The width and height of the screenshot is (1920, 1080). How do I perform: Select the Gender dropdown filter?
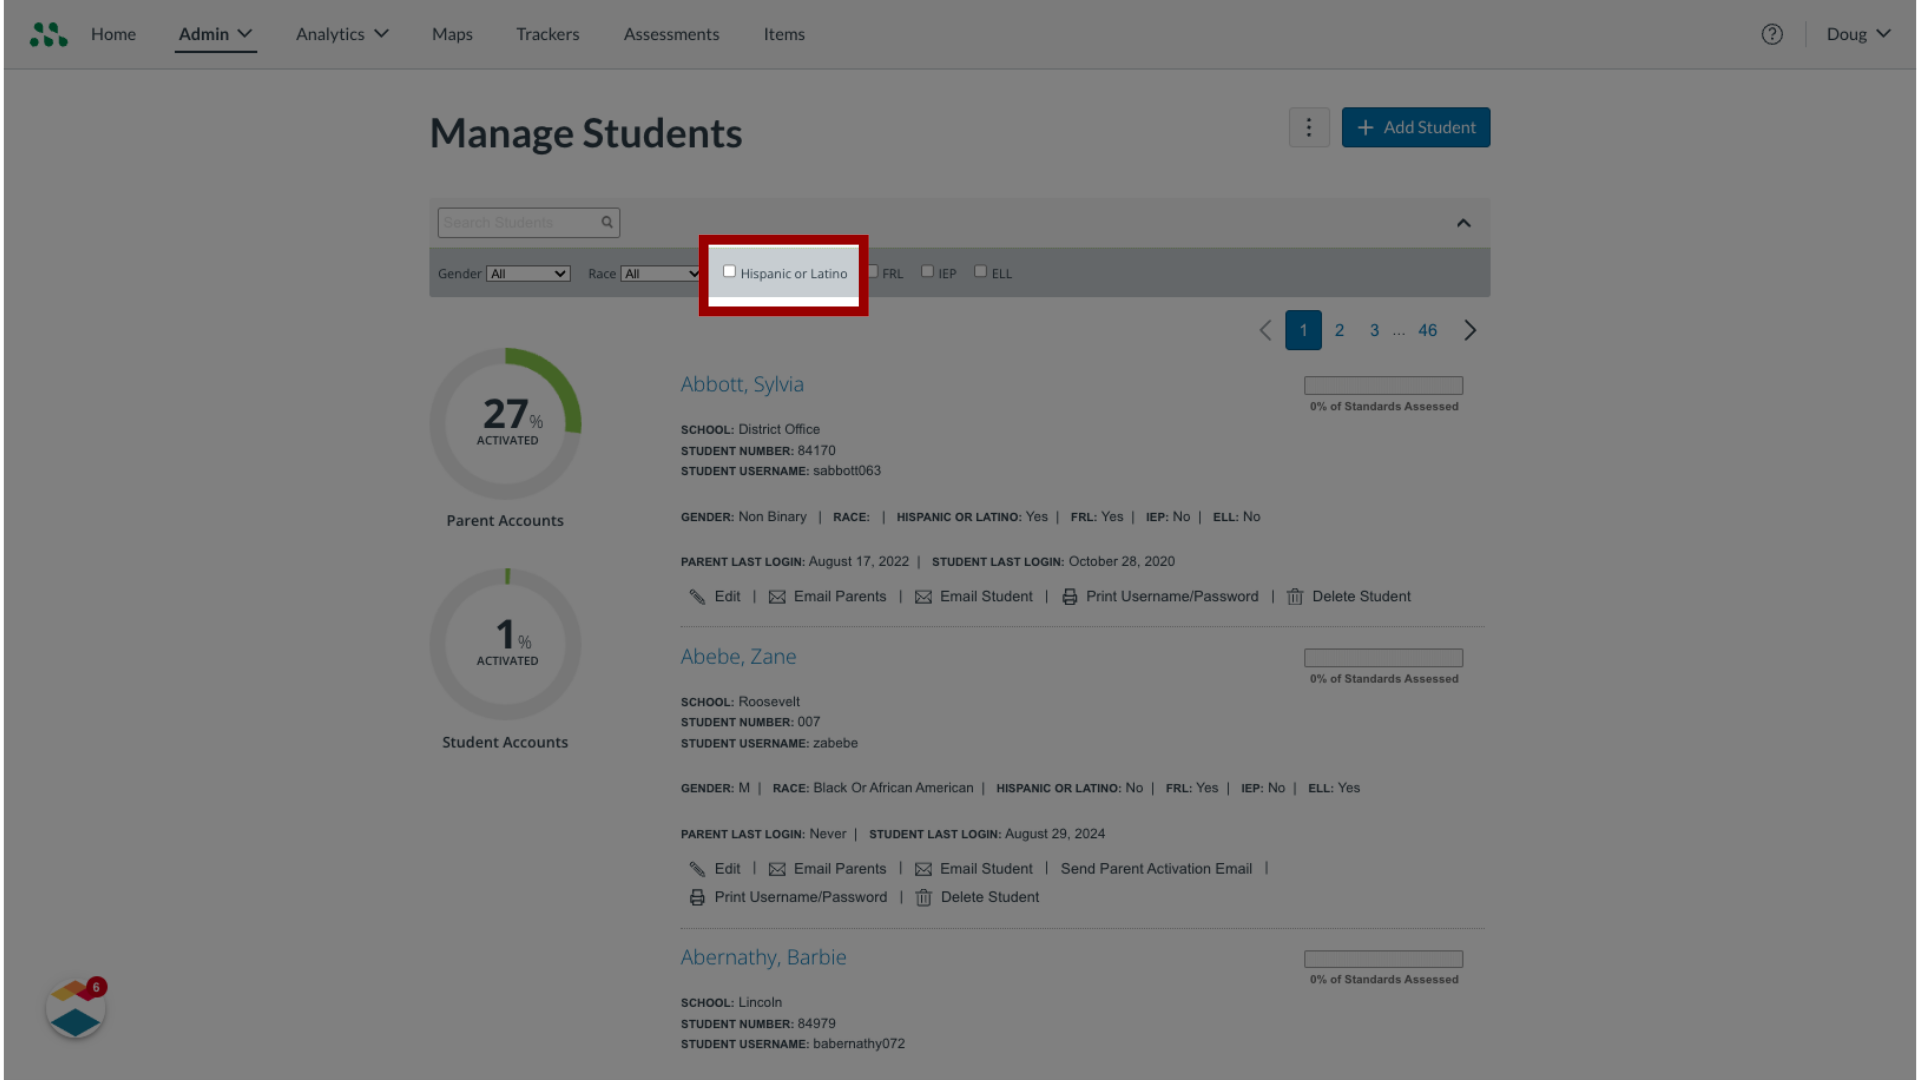[x=526, y=272]
